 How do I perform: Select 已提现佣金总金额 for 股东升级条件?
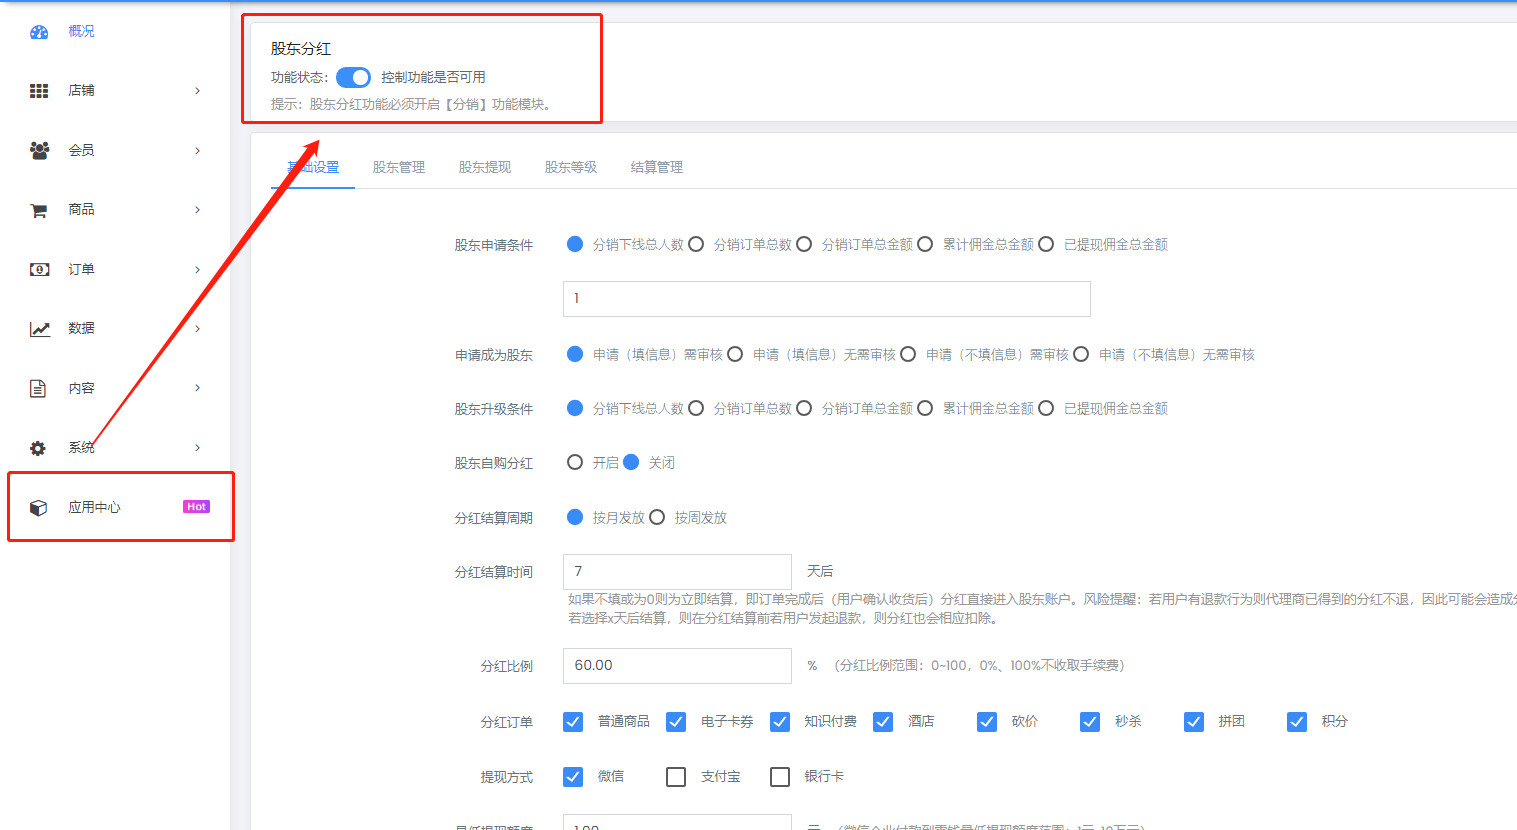point(1046,408)
